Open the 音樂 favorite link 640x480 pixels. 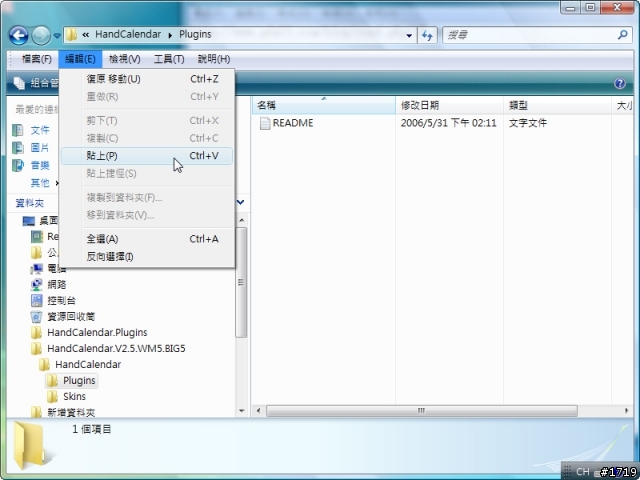[x=40, y=165]
